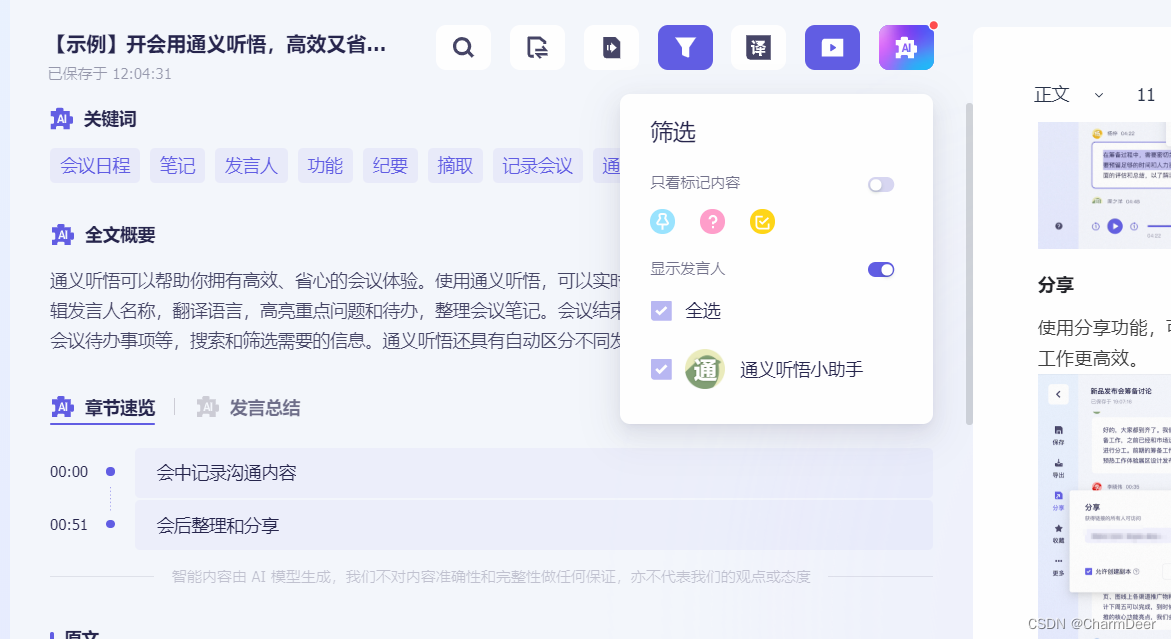Screen dimensions: 1171x639
Task: Select the blue pin marker filter
Action: (662, 222)
